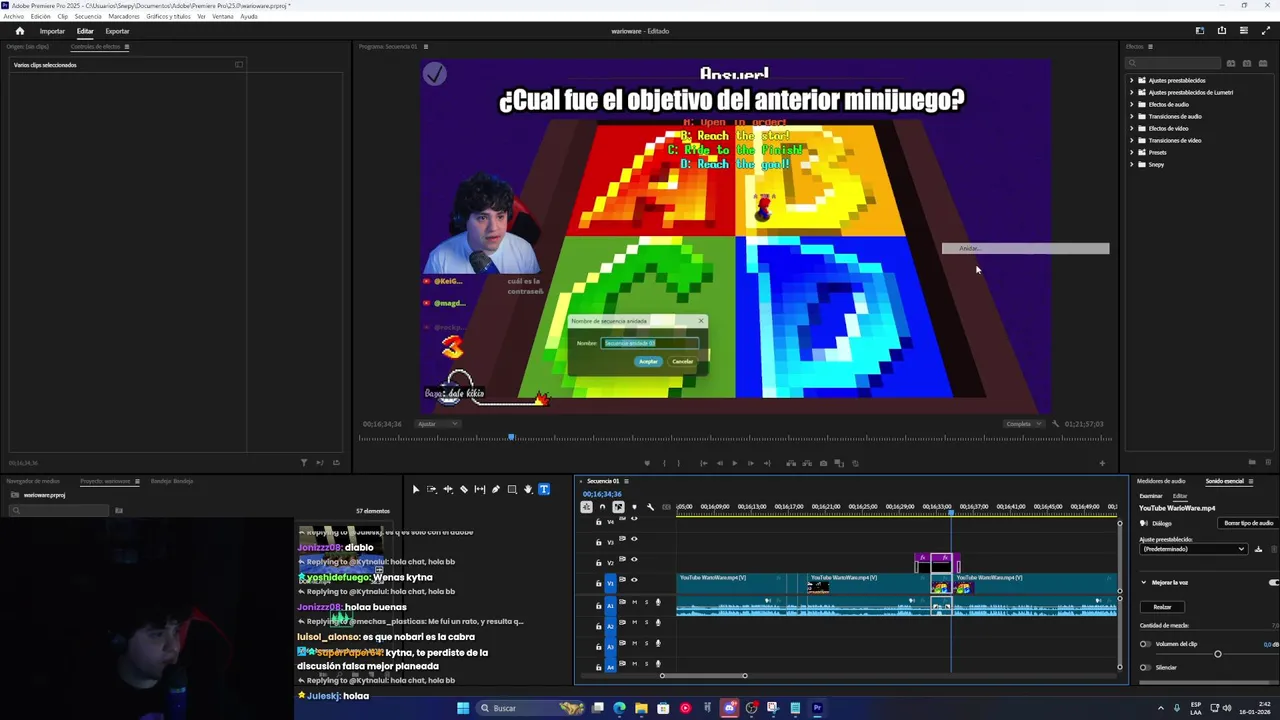This screenshot has width=1280, height=720.
Task: Expand the Snepy effects folder
Action: (1132, 164)
